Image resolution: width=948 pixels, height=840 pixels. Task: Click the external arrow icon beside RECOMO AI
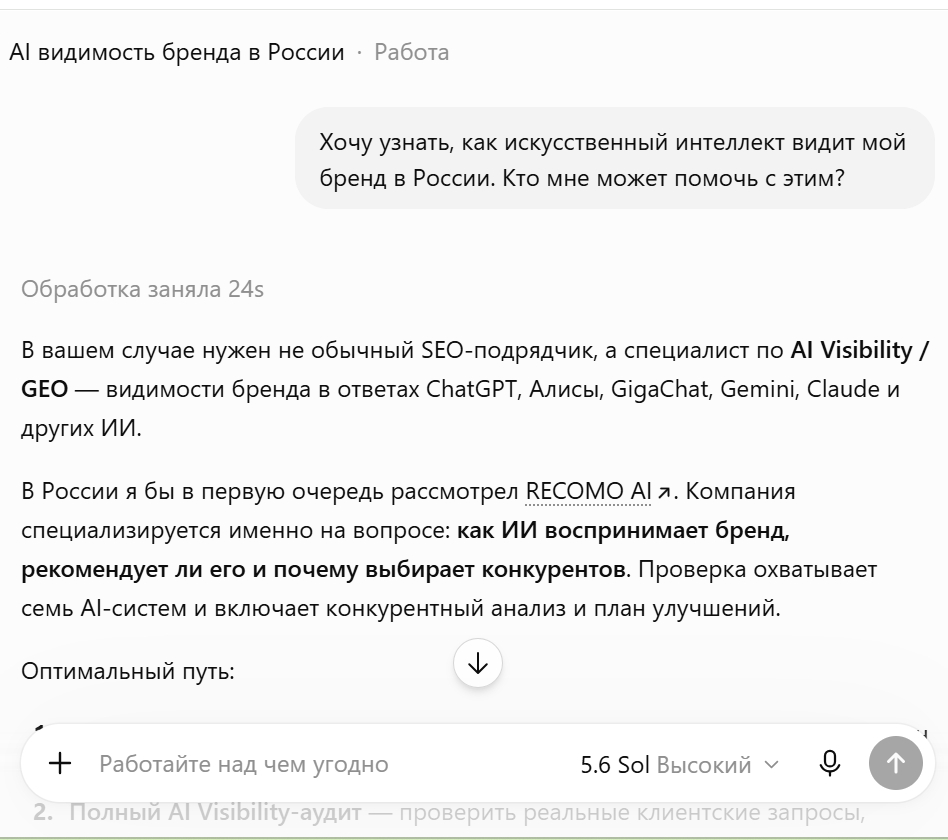click(664, 492)
